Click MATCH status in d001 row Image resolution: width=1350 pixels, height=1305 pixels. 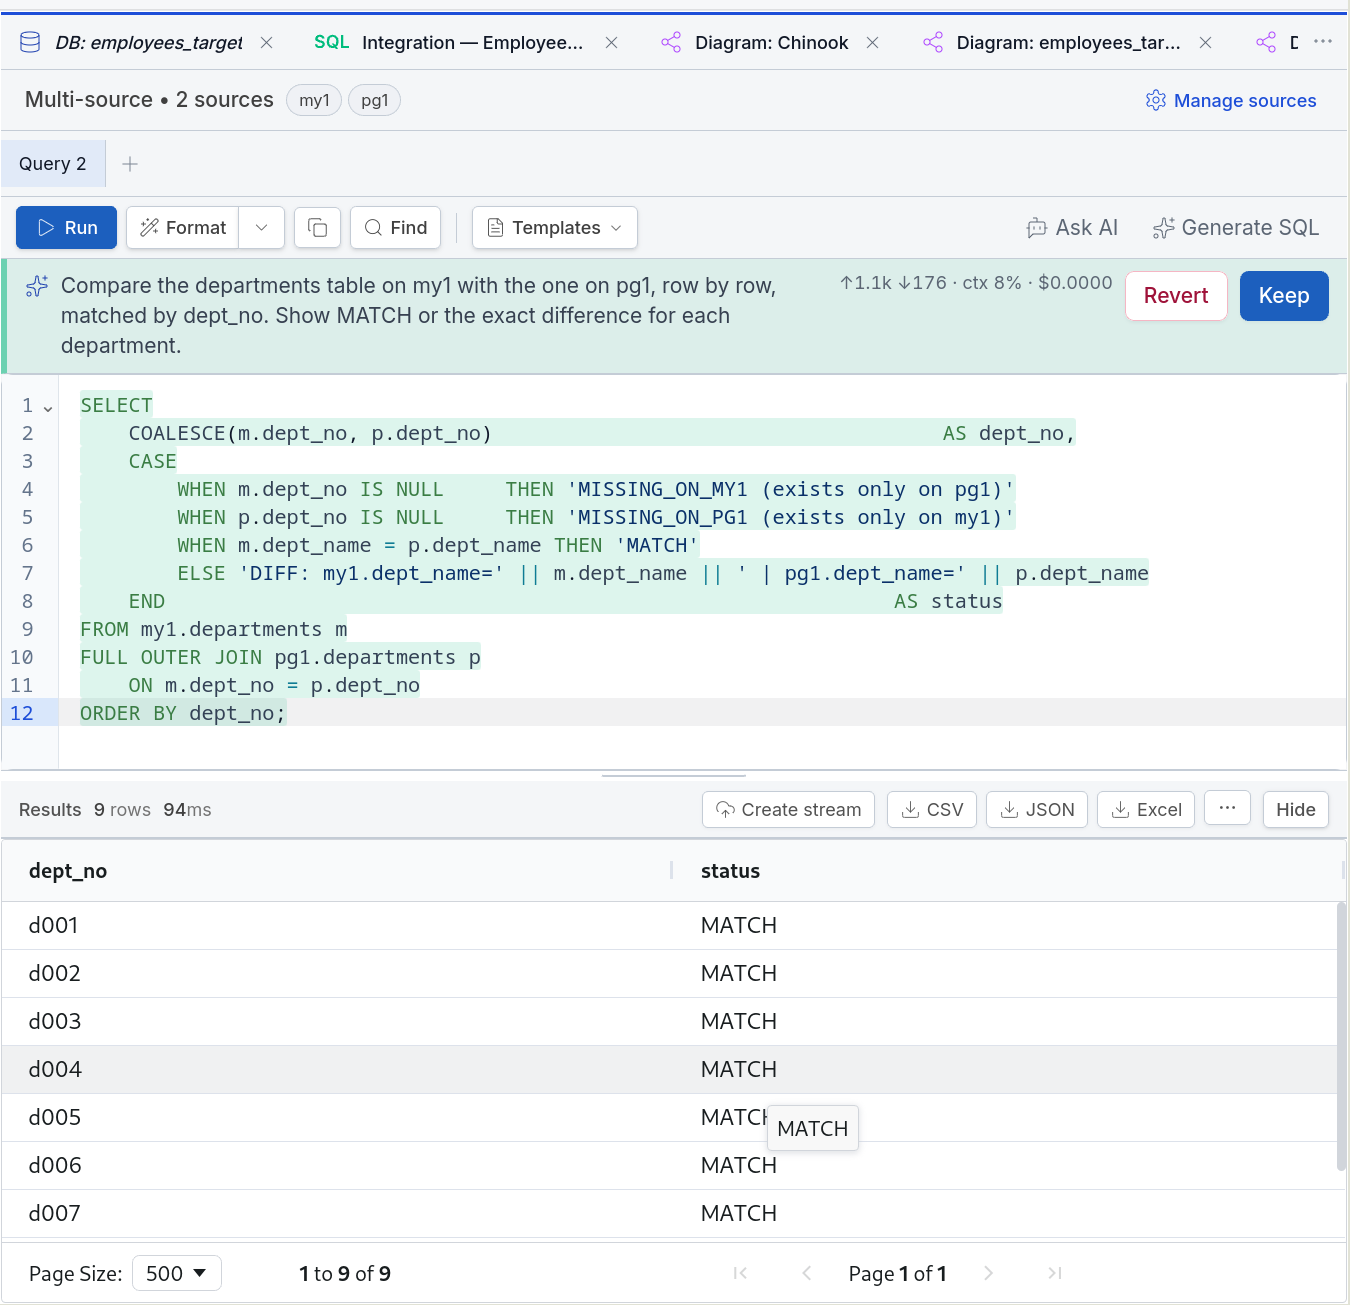coord(739,925)
